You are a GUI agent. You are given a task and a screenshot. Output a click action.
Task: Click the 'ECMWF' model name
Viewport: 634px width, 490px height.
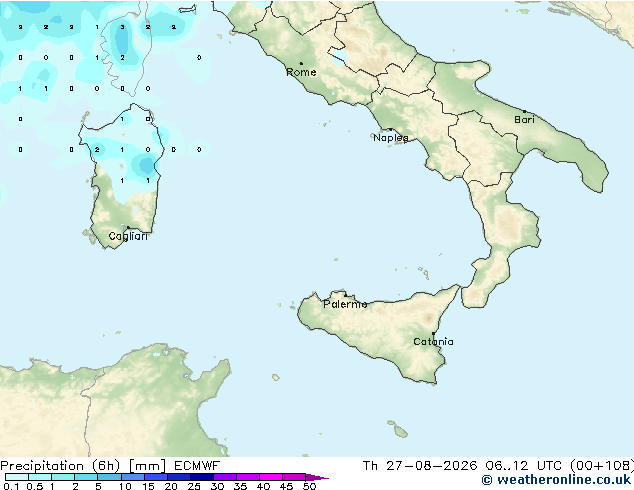(x=197, y=466)
